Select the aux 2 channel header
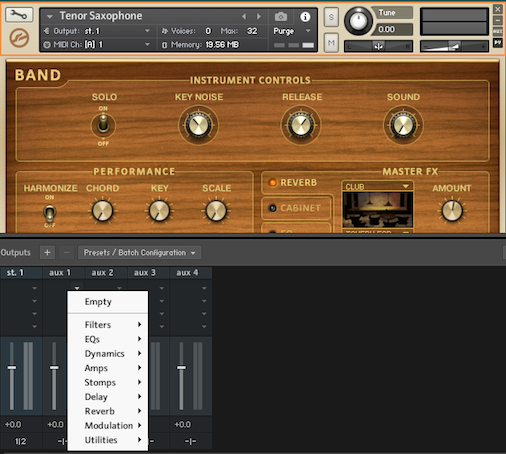 tap(106, 272)
